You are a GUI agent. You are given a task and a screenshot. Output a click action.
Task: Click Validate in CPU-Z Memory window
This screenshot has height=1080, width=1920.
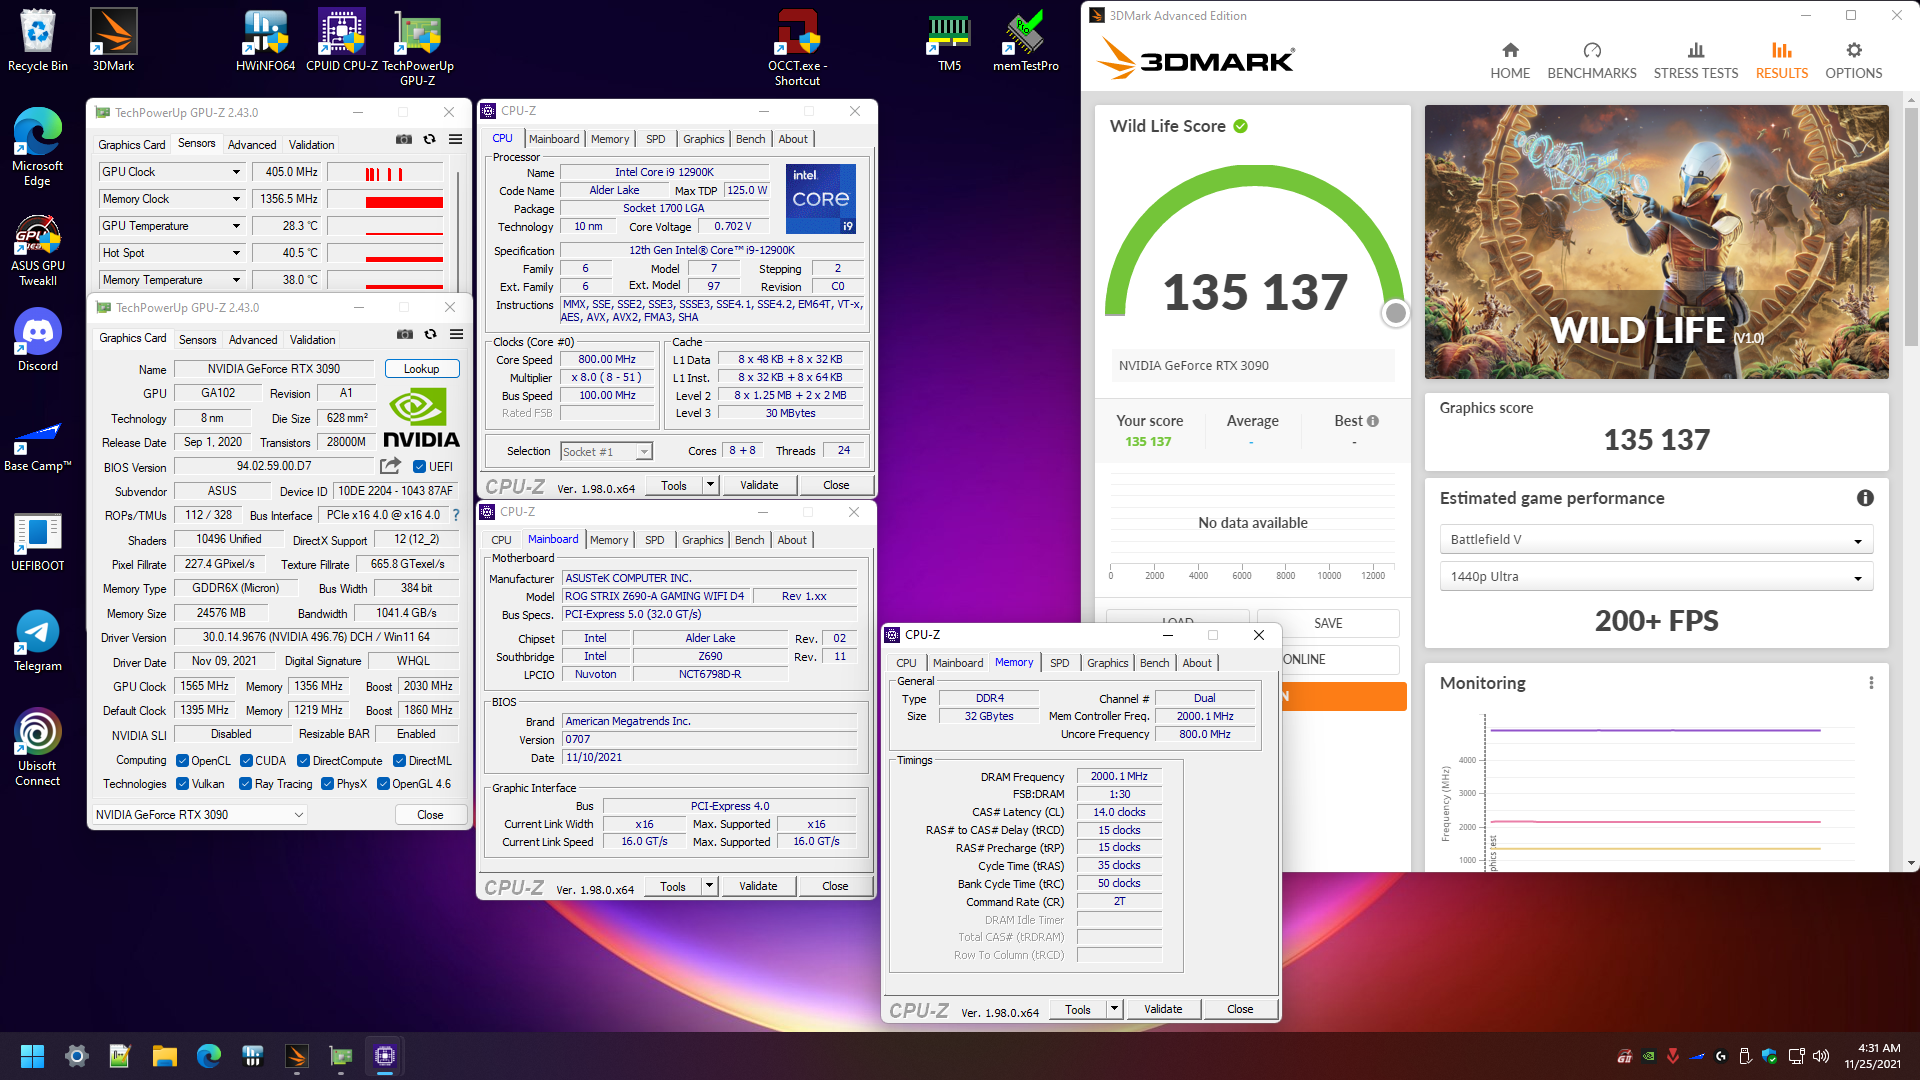[x=1163, y=1009]
